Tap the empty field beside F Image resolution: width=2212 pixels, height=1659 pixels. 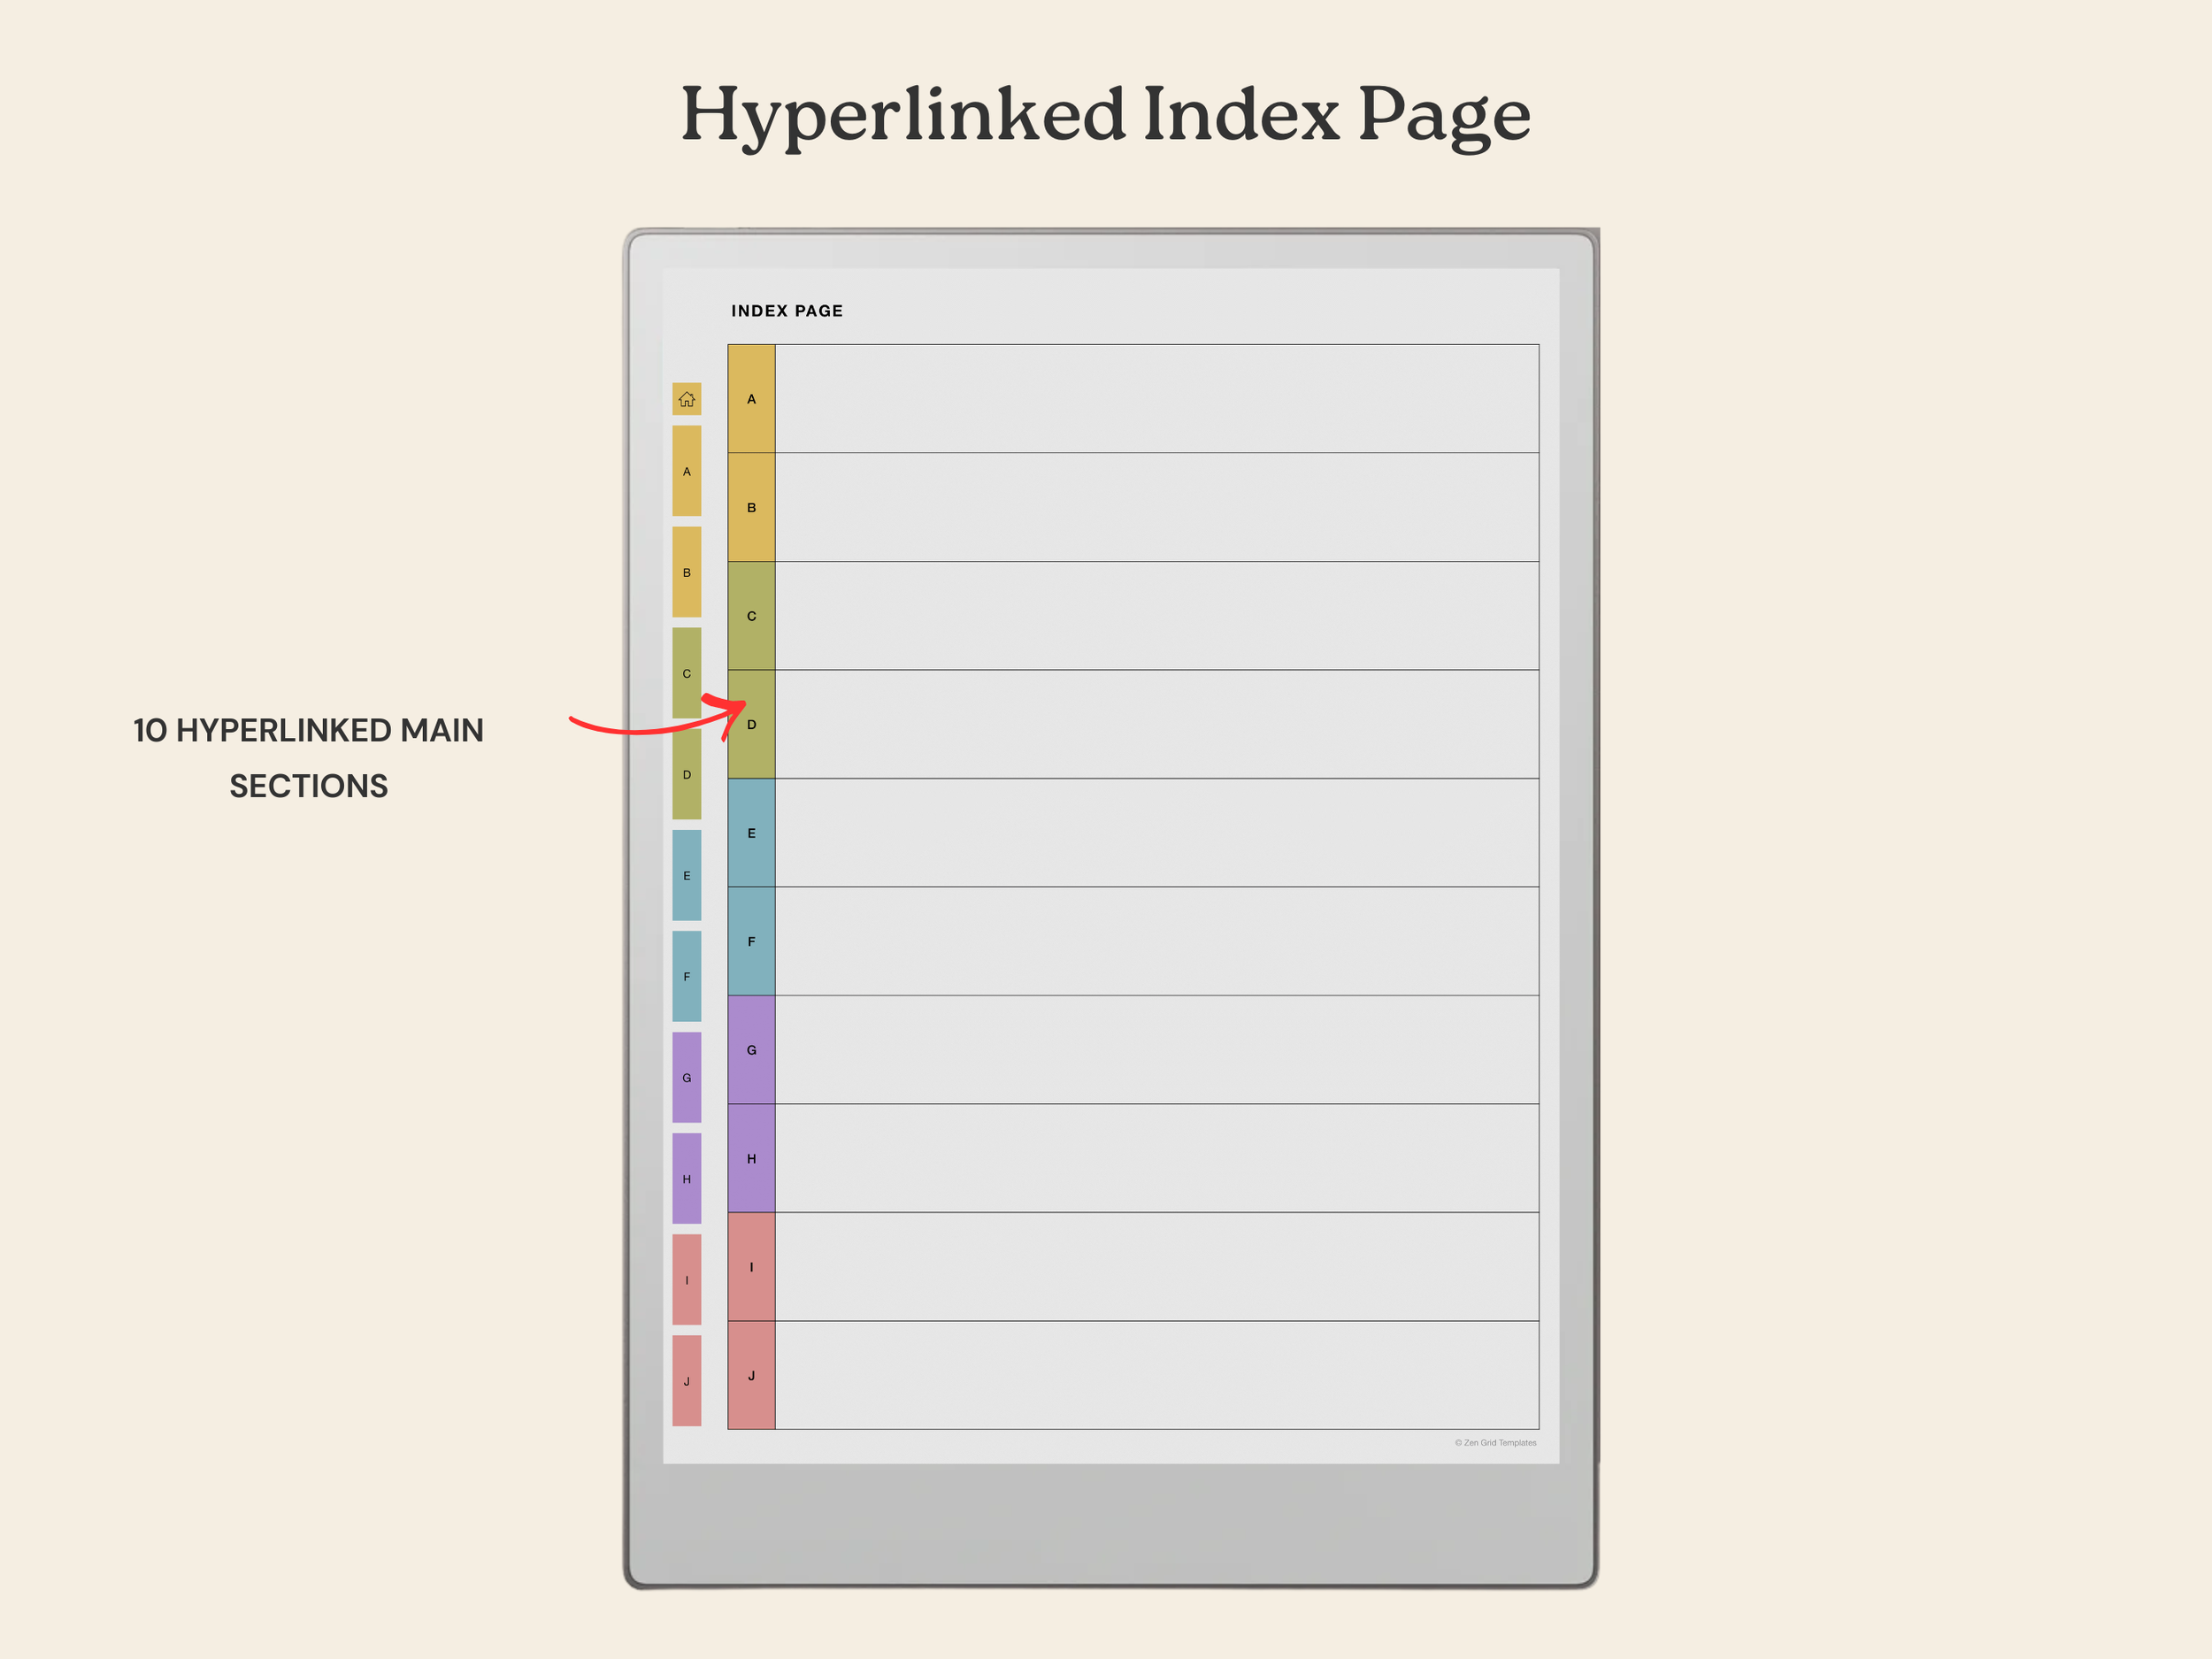coord(1156,941)
